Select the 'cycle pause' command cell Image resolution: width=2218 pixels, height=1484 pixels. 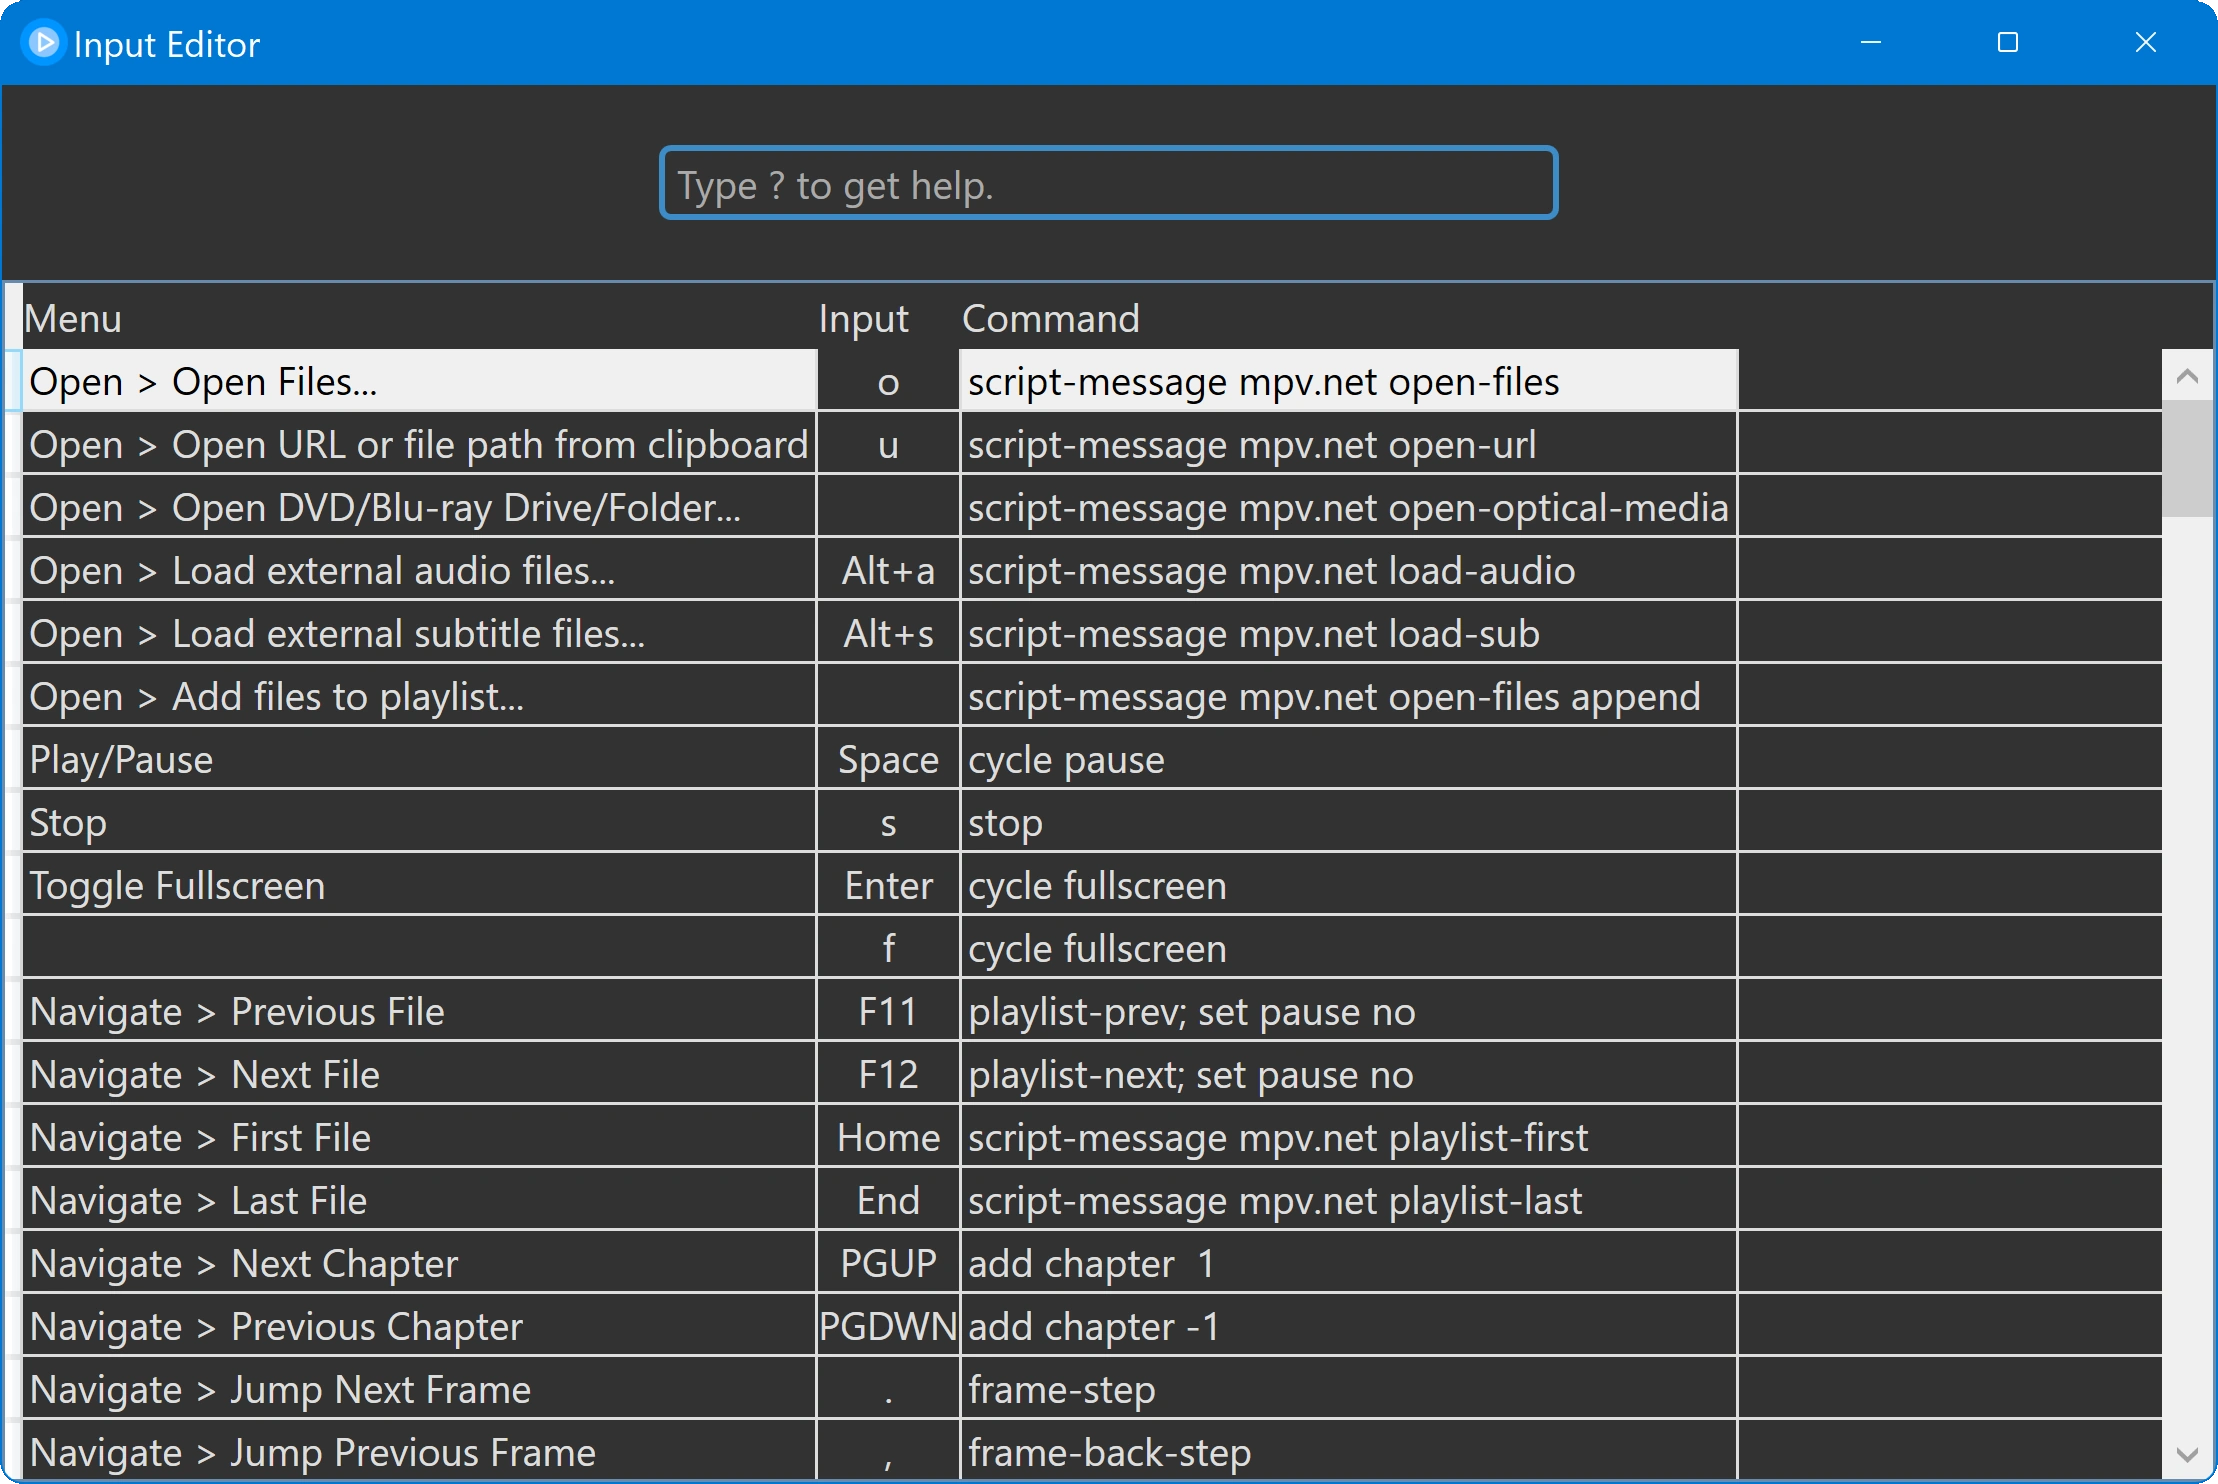[1347, 760]
